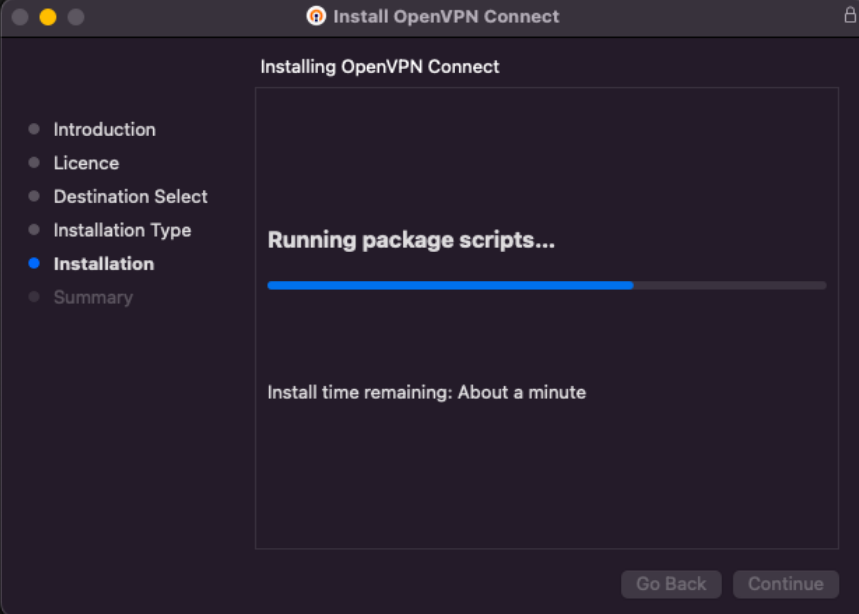Select the Licence step in sidebar

click(x=86, y=163)
